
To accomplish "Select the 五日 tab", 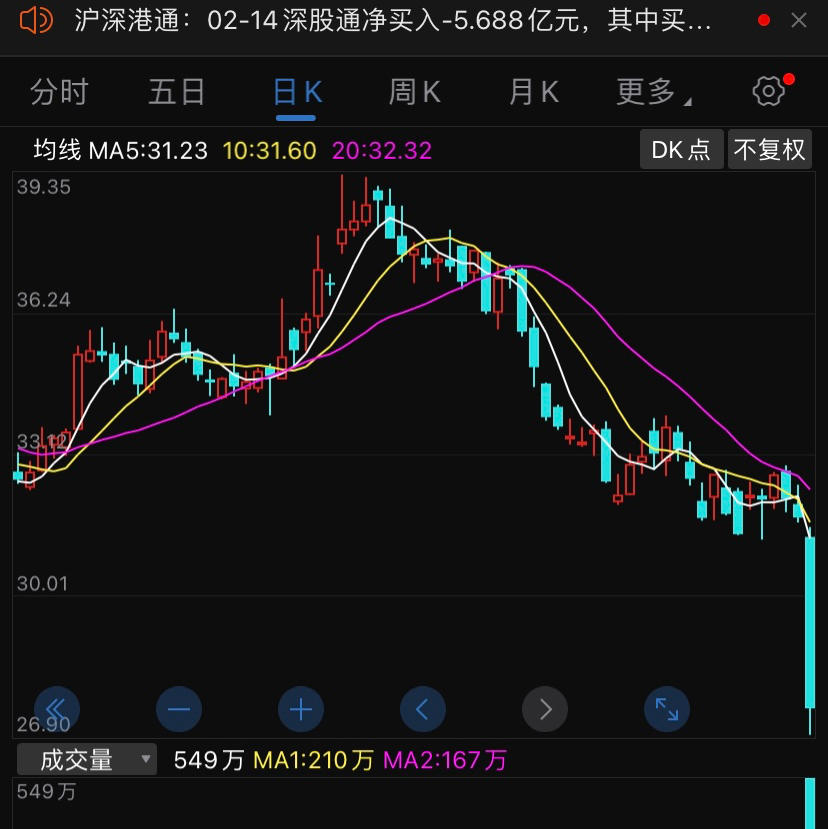I will pyautogui.click(x=176, y=93).
